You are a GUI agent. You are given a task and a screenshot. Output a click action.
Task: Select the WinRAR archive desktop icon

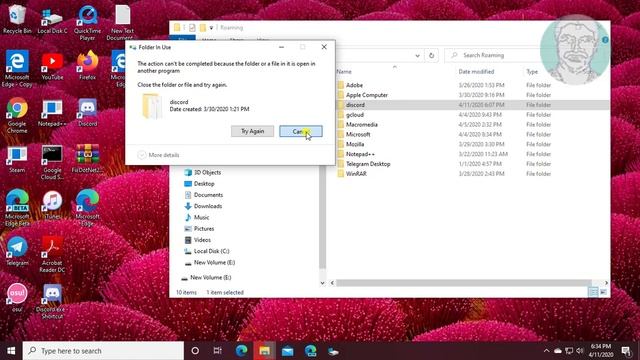click(x=87, y=159)
